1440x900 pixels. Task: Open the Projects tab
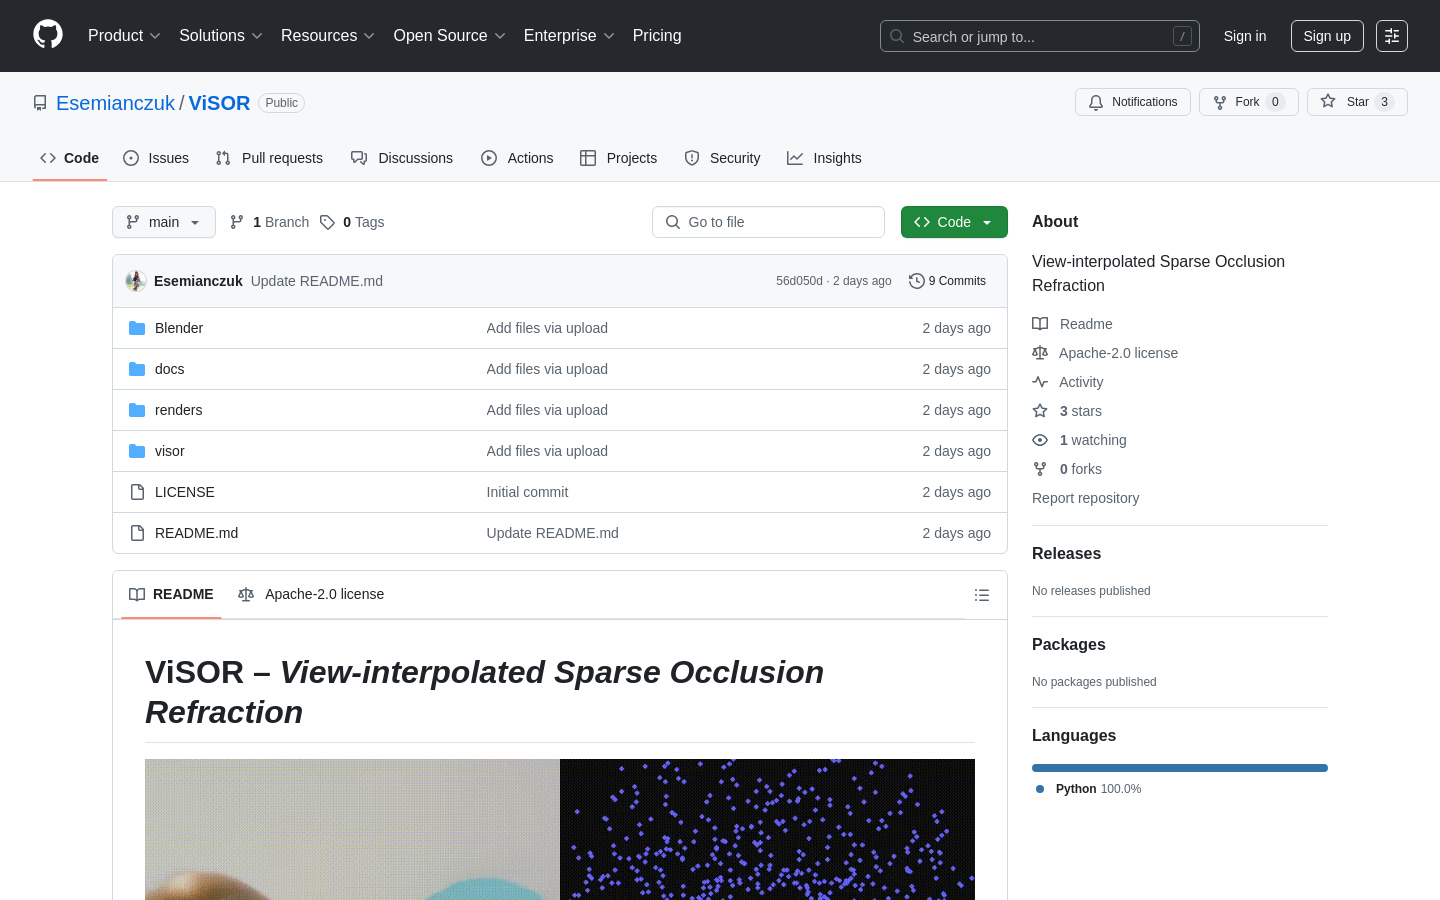(x=619, y=158)
